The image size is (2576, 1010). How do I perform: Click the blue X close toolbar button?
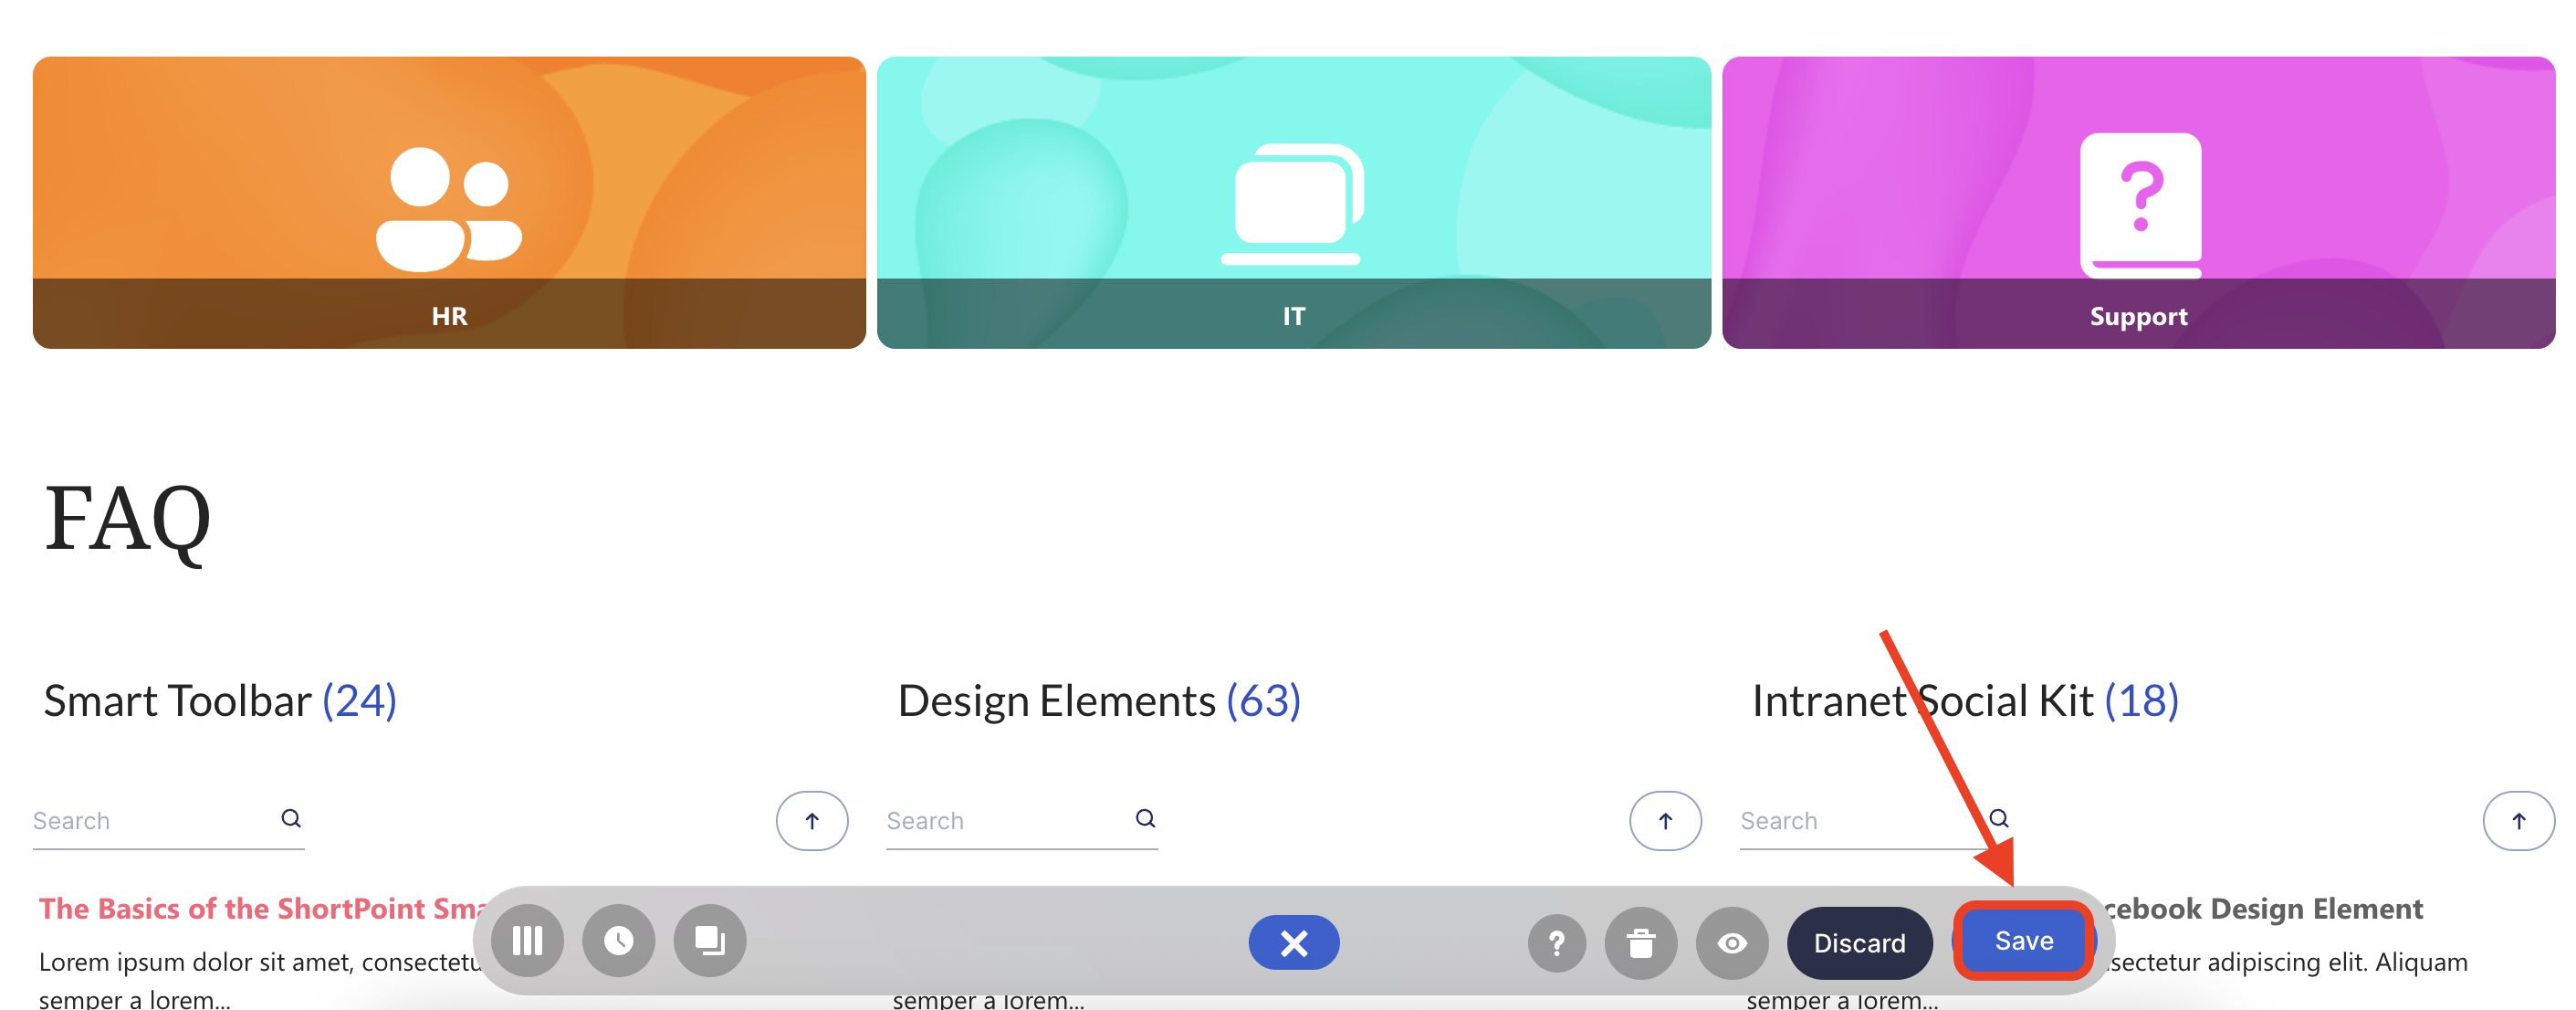1293,942
